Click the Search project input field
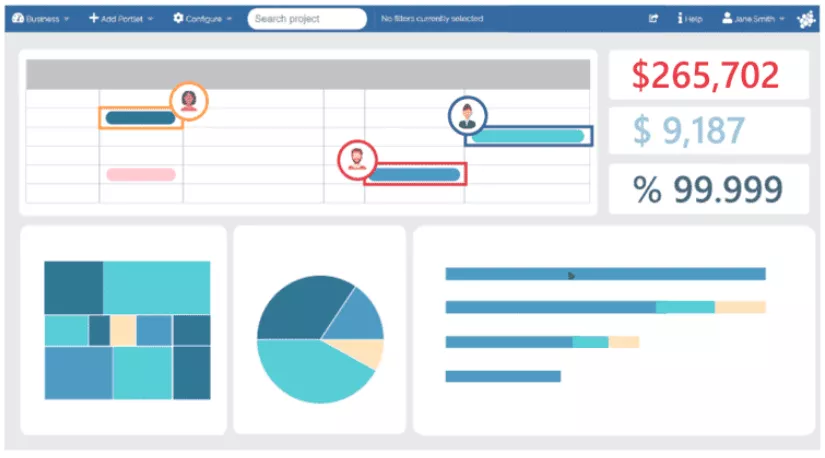 (307, 18)
